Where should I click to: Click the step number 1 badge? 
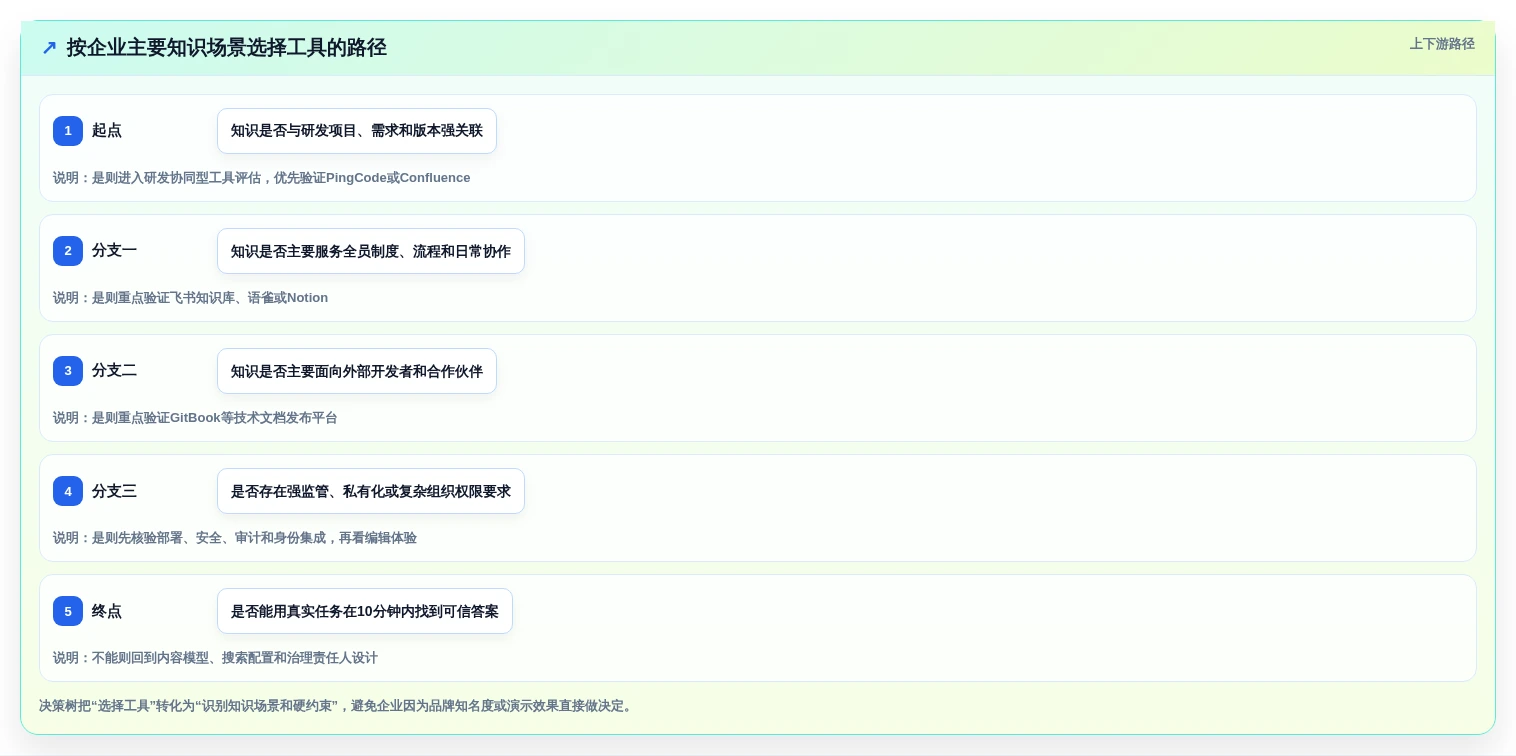click(68, 131)
